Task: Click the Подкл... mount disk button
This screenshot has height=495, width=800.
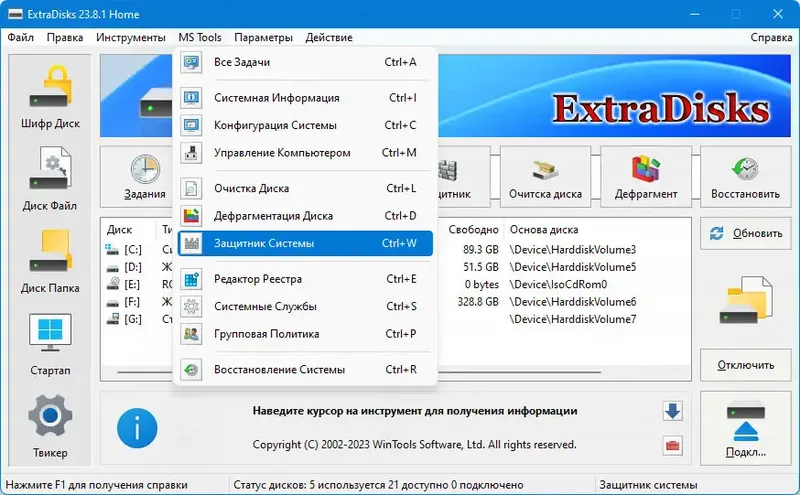Action: [x=745, y=428]
